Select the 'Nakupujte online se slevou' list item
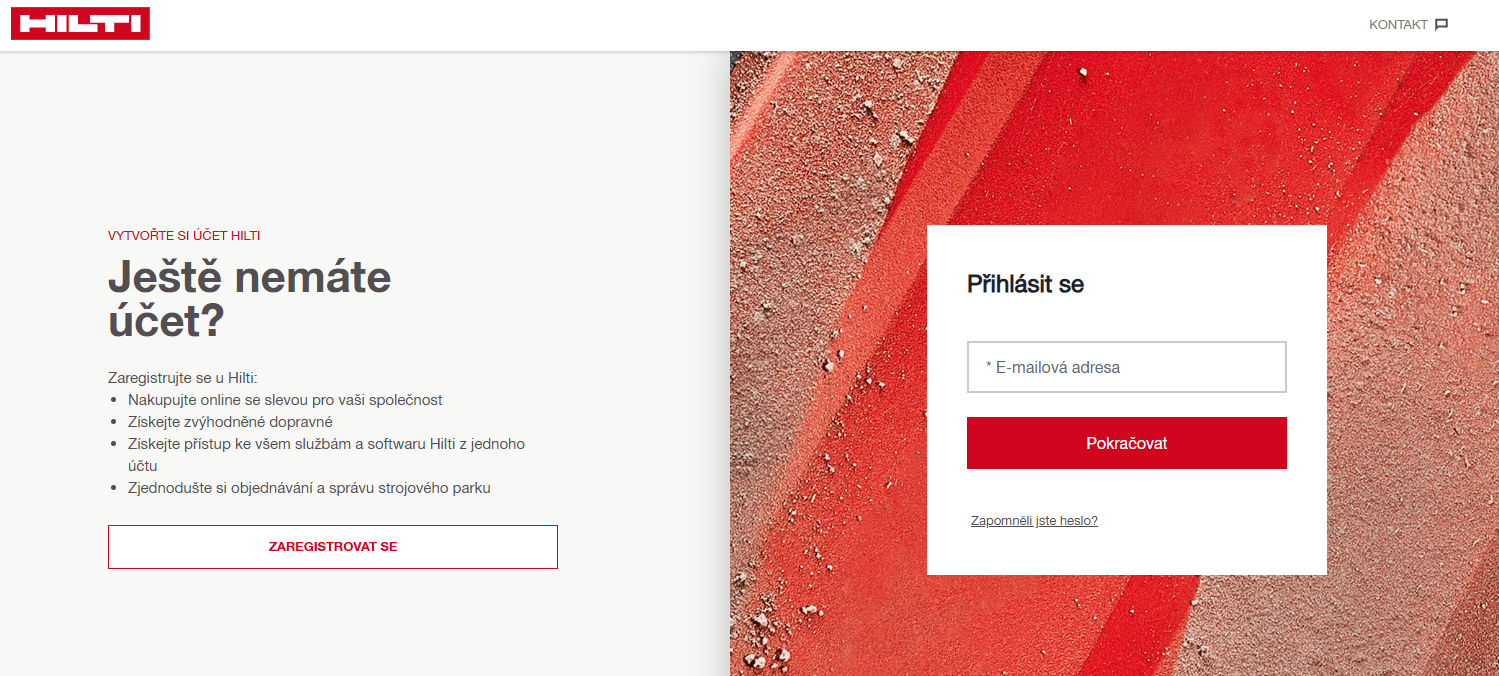 [x=285, y=400]
